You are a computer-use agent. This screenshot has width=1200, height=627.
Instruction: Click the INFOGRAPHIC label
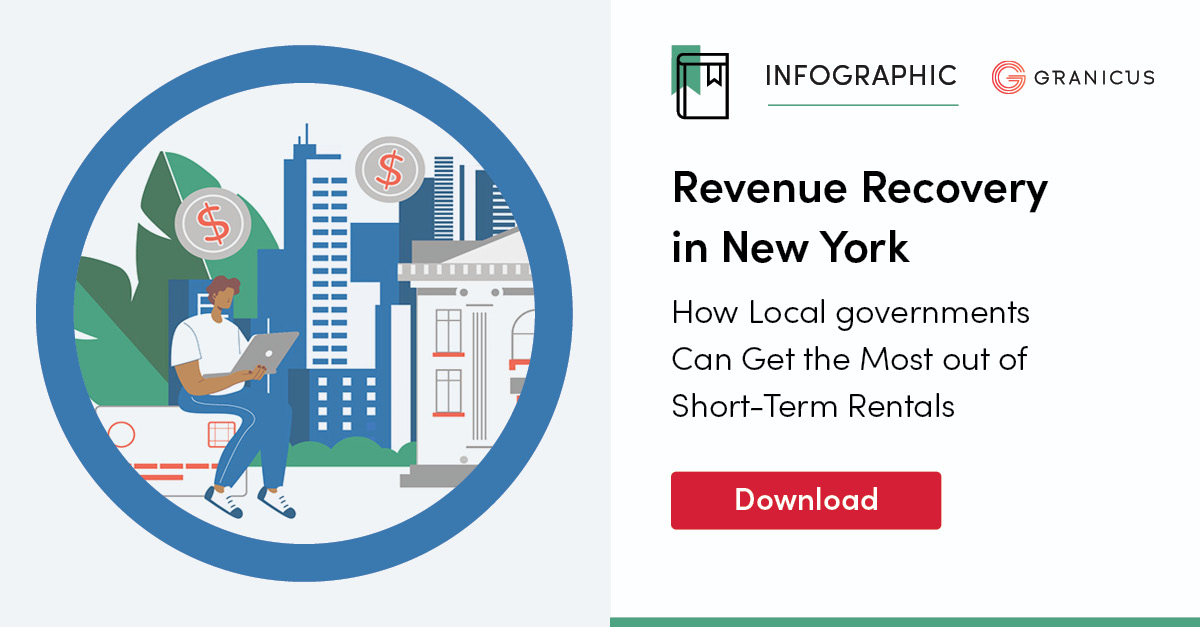pos(861,75)
